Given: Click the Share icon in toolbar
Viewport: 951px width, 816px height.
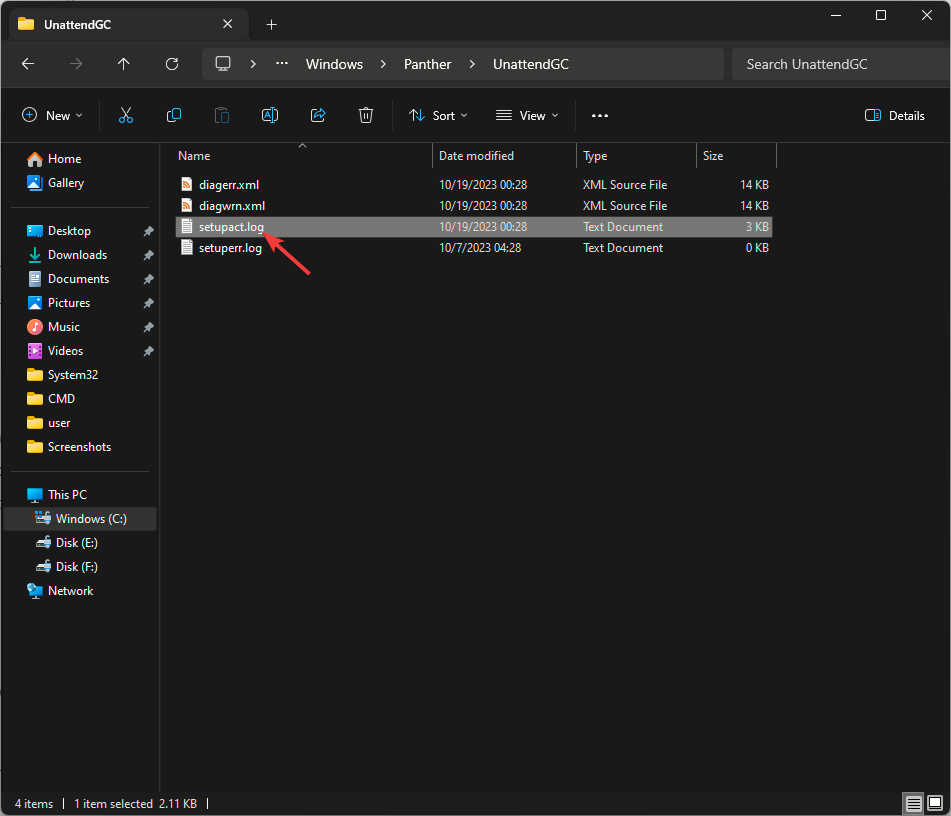Looking at the screenshot, I should click(318, 116).
